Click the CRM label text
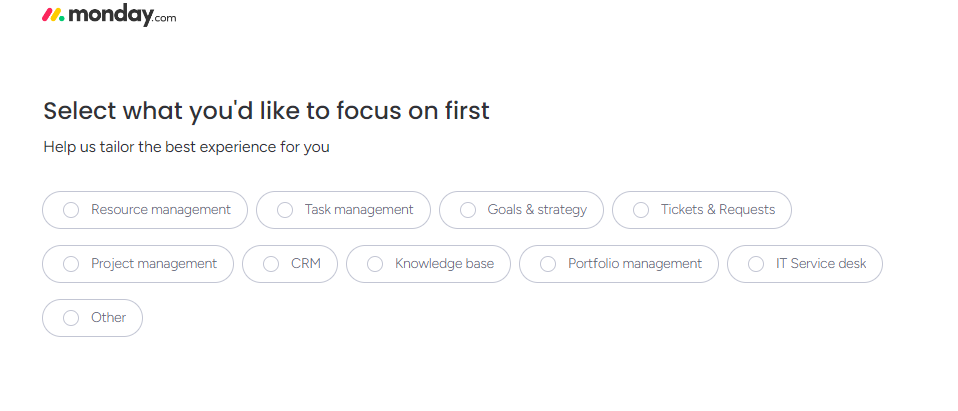This screenshot has width=958, height=411. tap(306, 264)
